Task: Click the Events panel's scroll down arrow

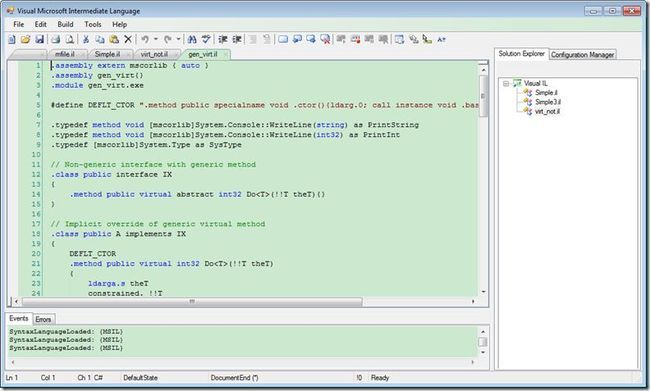Action: (x=483, y=352)
